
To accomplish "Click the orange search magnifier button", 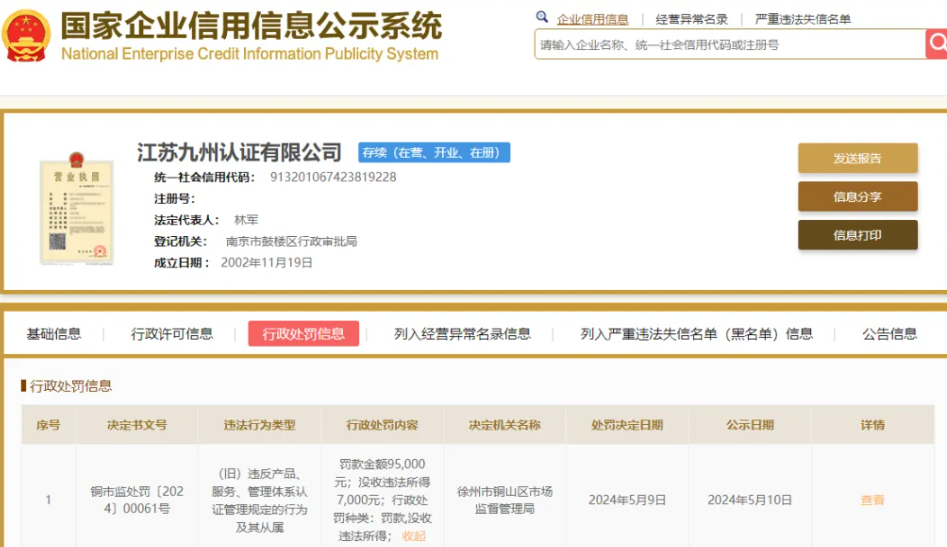I will tap(936, 44).
